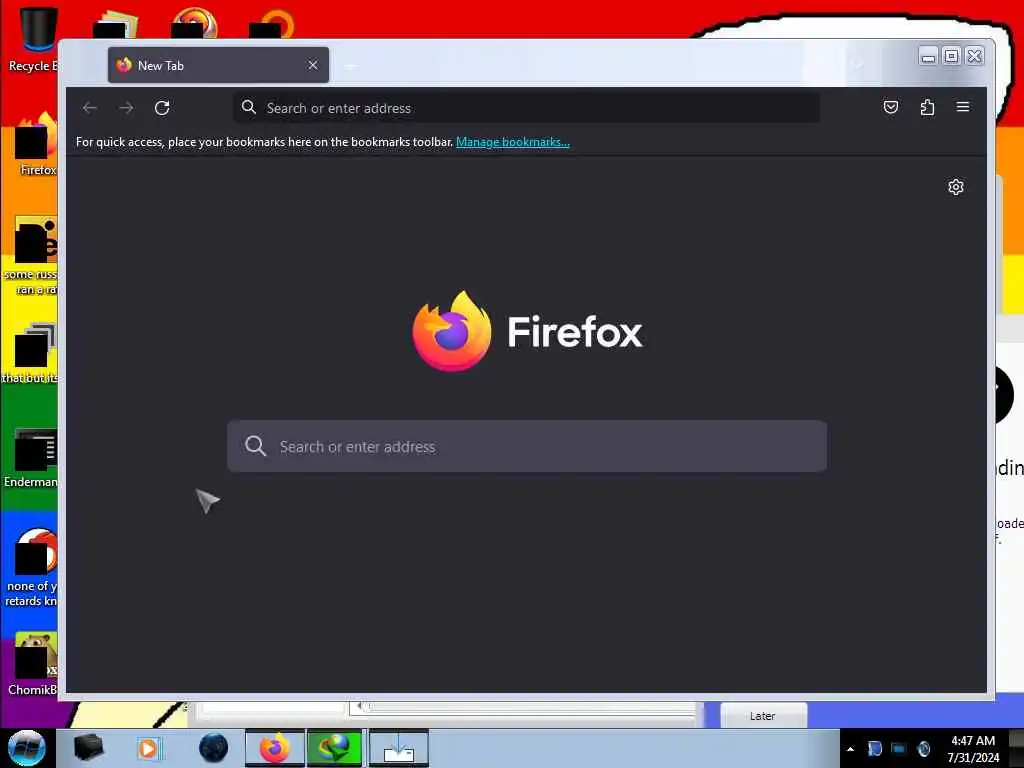Click the Back navigation arrow in Firefox
The height and width of the screenshot is (768, 1024).
tap(89, 108)
